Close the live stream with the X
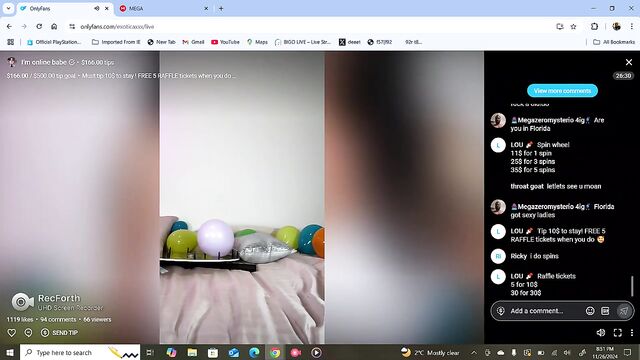The image size is (640, 360). [629, 62]
